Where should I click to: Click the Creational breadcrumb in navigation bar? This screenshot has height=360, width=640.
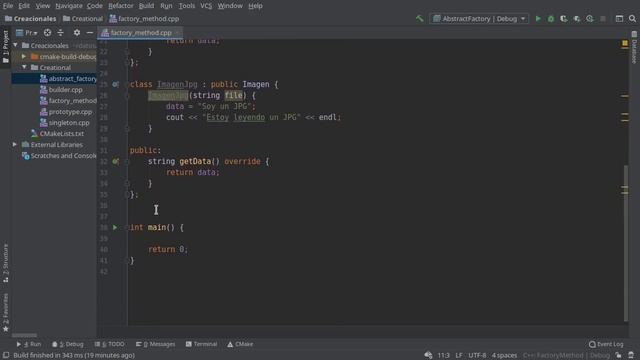83,19
